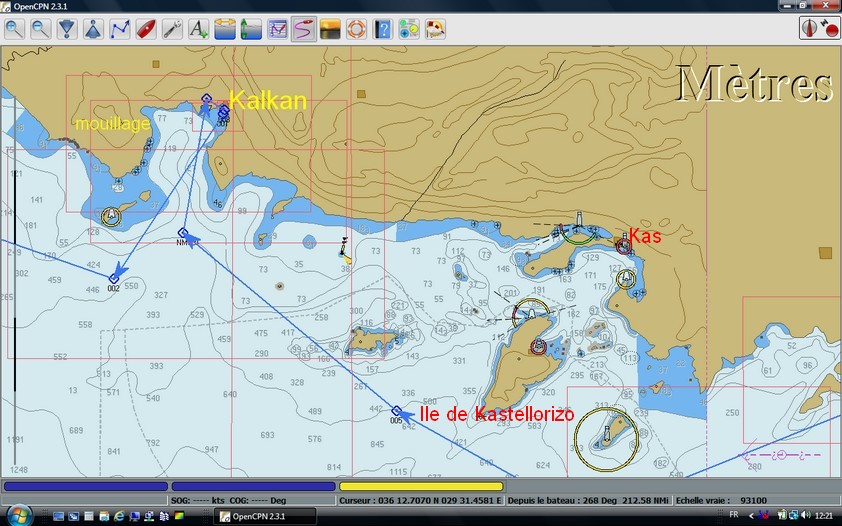Click waypoint 005 on the route
Image resolution: width=842 pixels, height=526 pixels.
[x=397, y=411]
